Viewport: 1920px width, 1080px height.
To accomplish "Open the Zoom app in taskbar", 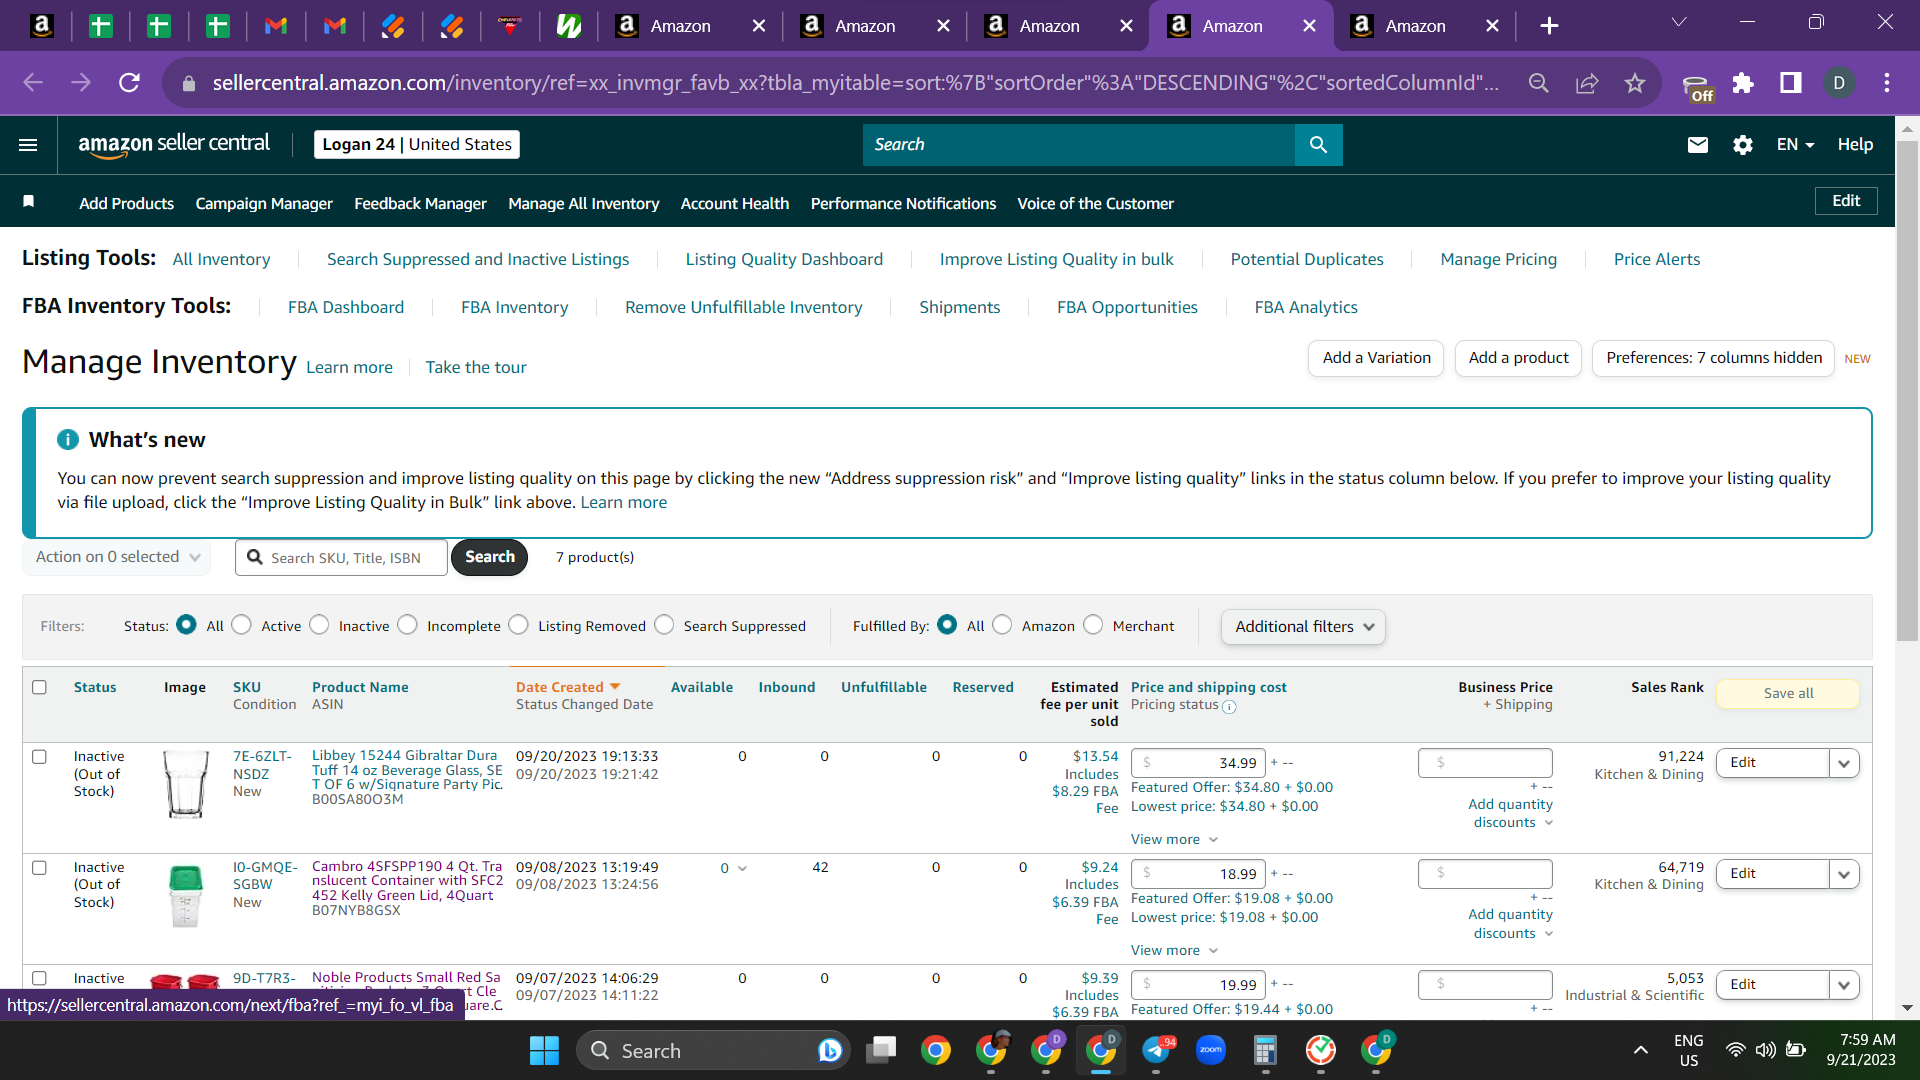I will [1210, 1050].
